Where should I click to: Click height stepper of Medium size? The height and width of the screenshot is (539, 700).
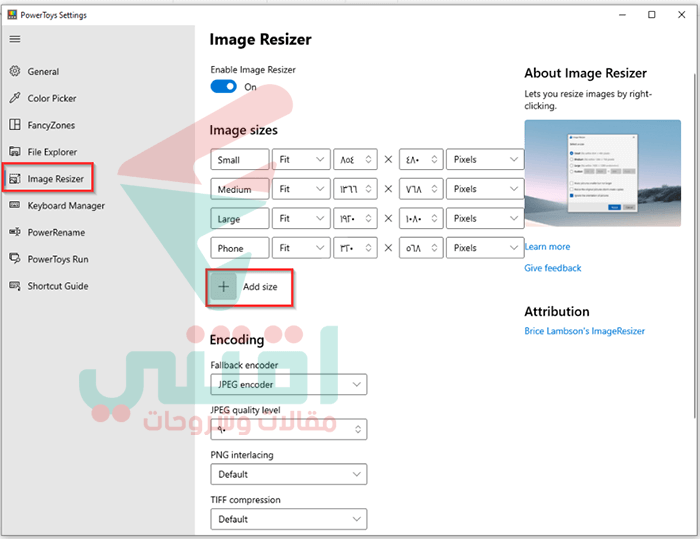(x=434, y=189)
